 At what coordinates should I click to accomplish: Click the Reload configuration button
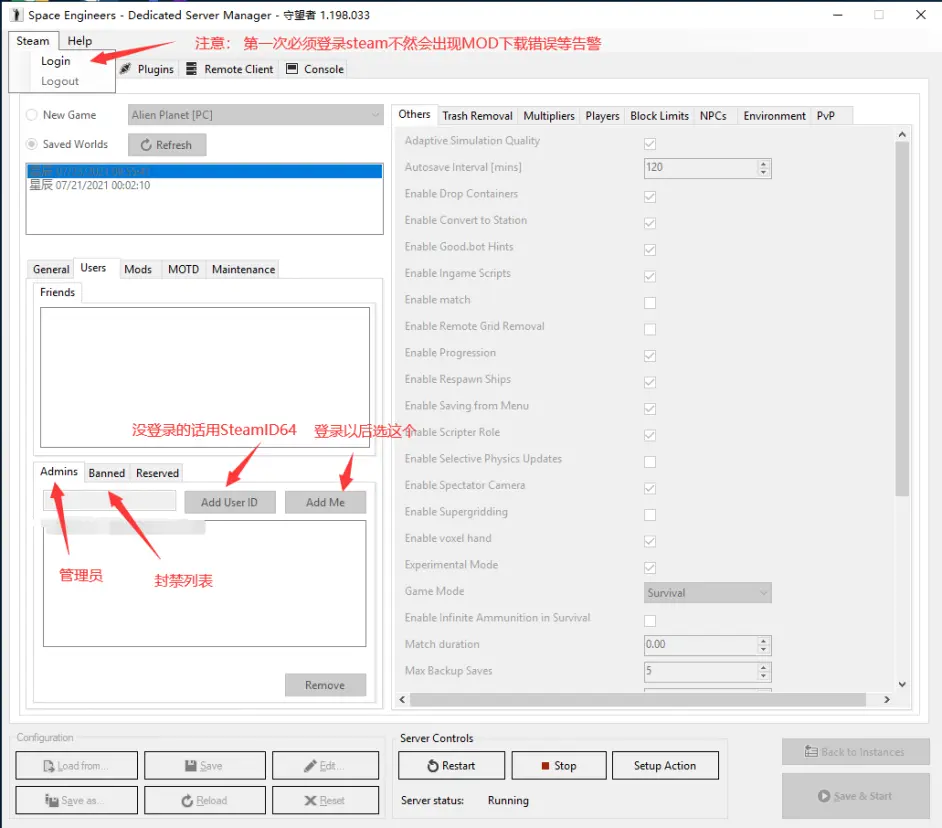point(204,800)
